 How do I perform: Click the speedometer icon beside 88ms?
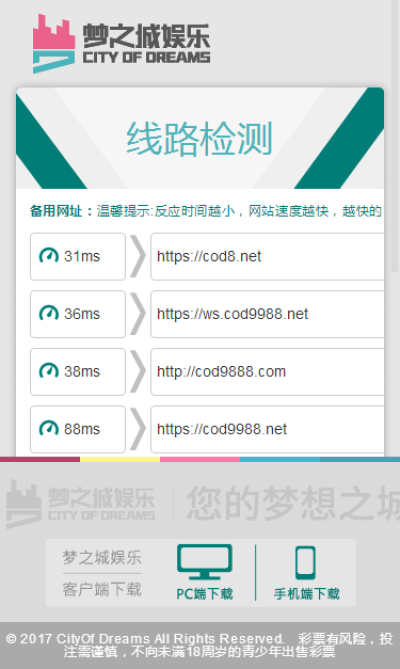49,429
